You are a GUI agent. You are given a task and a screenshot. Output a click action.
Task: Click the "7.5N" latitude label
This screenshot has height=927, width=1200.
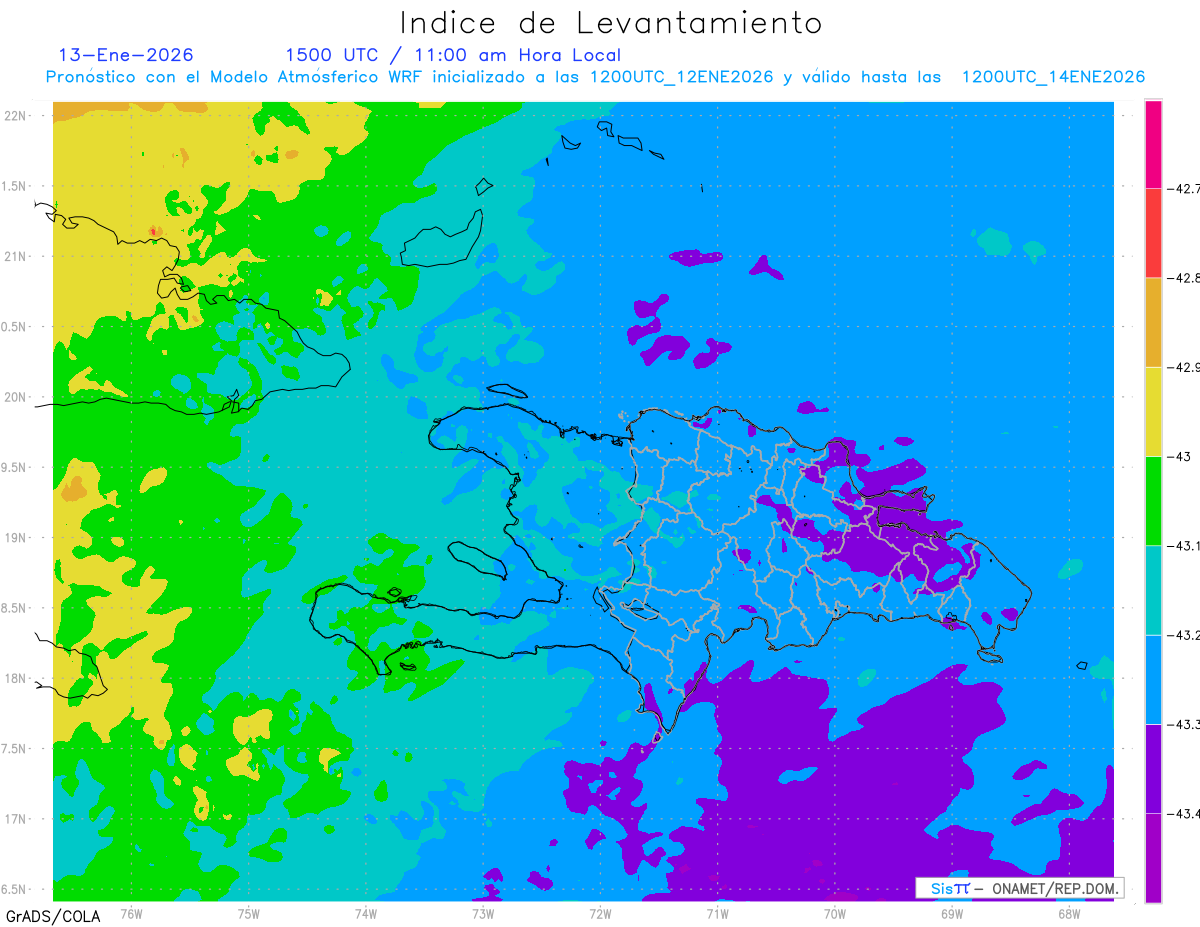click(x=14, y=749)
